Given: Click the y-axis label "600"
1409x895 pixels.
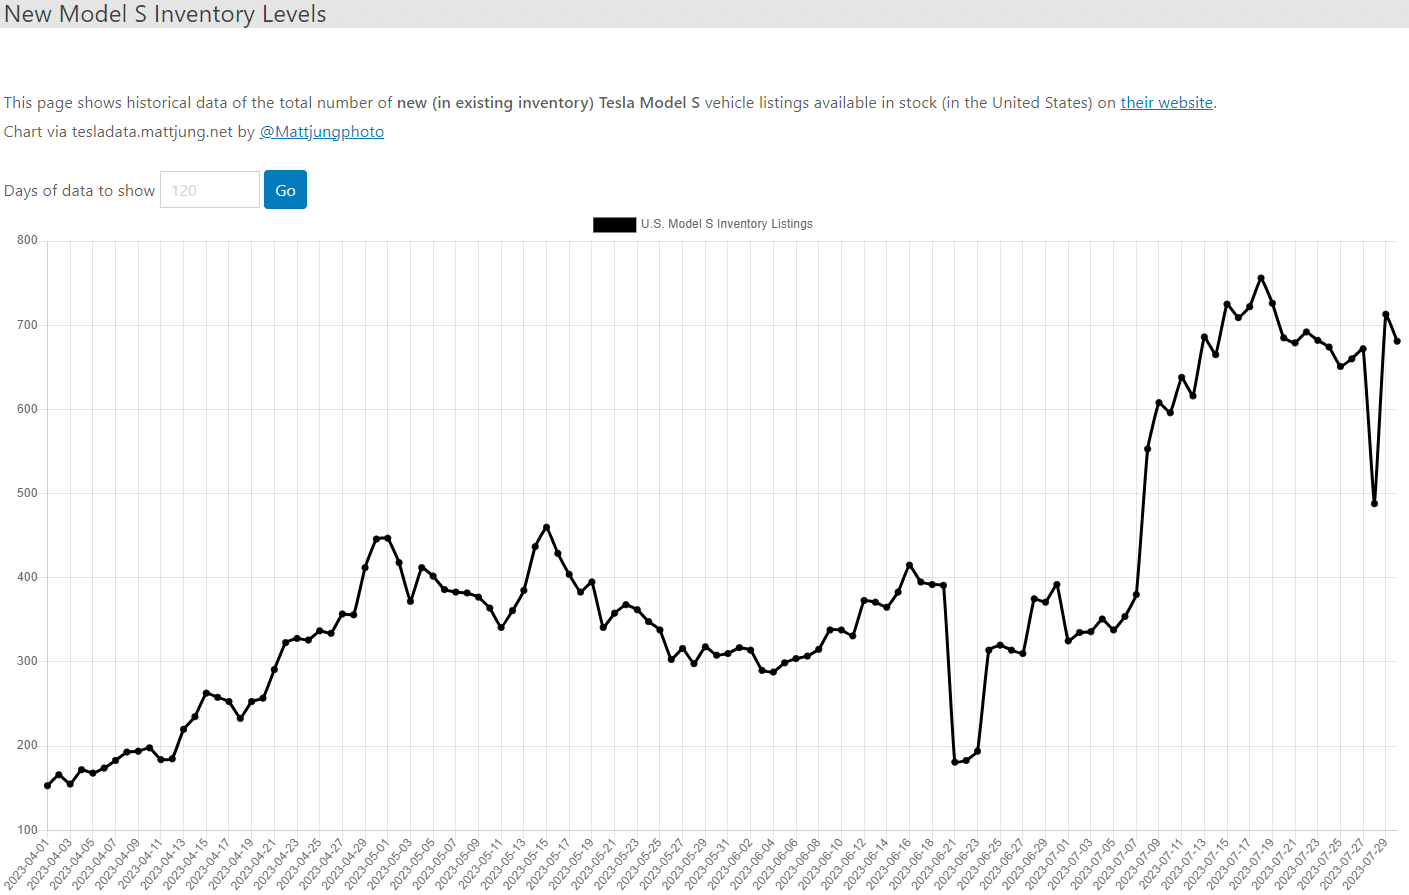Looking at the screenshot, I should click(27, 408).
